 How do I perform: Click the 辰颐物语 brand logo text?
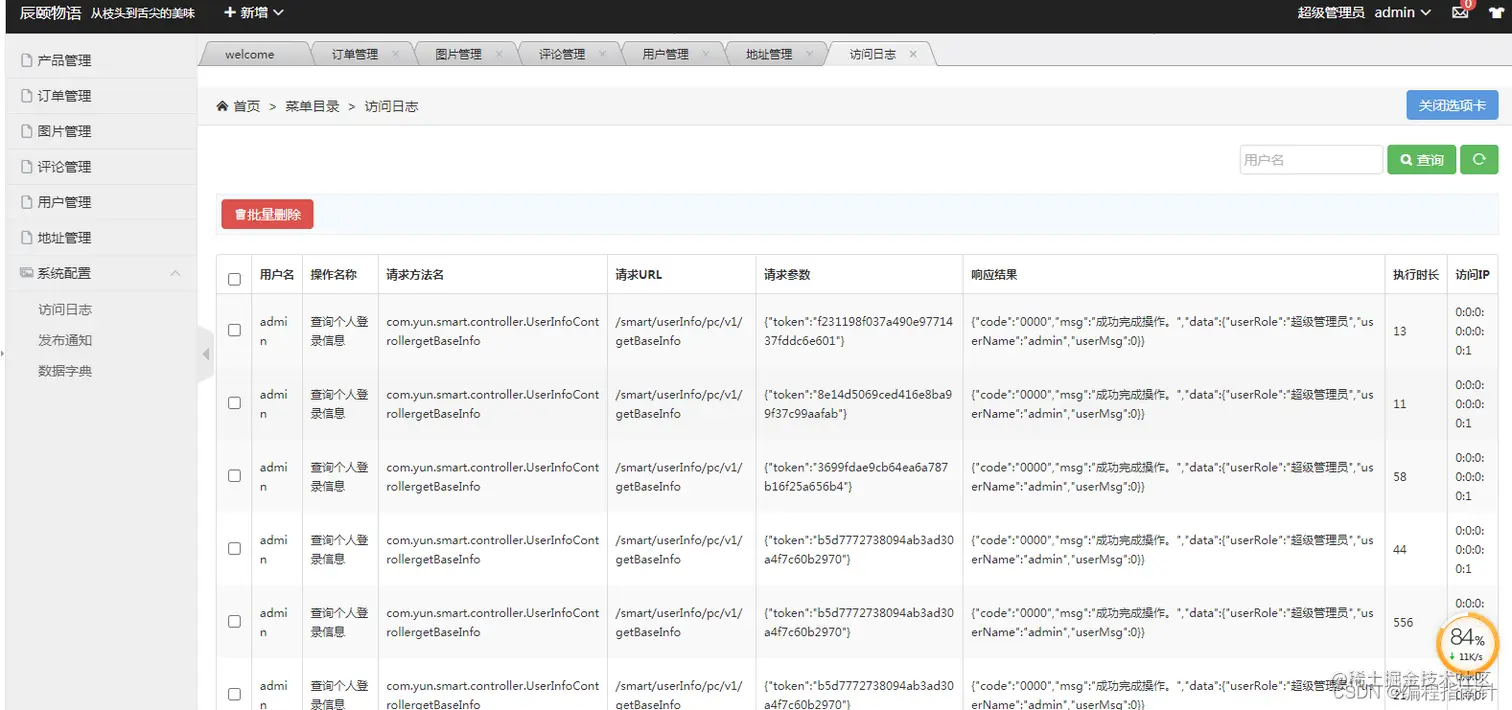pos(51,12)
